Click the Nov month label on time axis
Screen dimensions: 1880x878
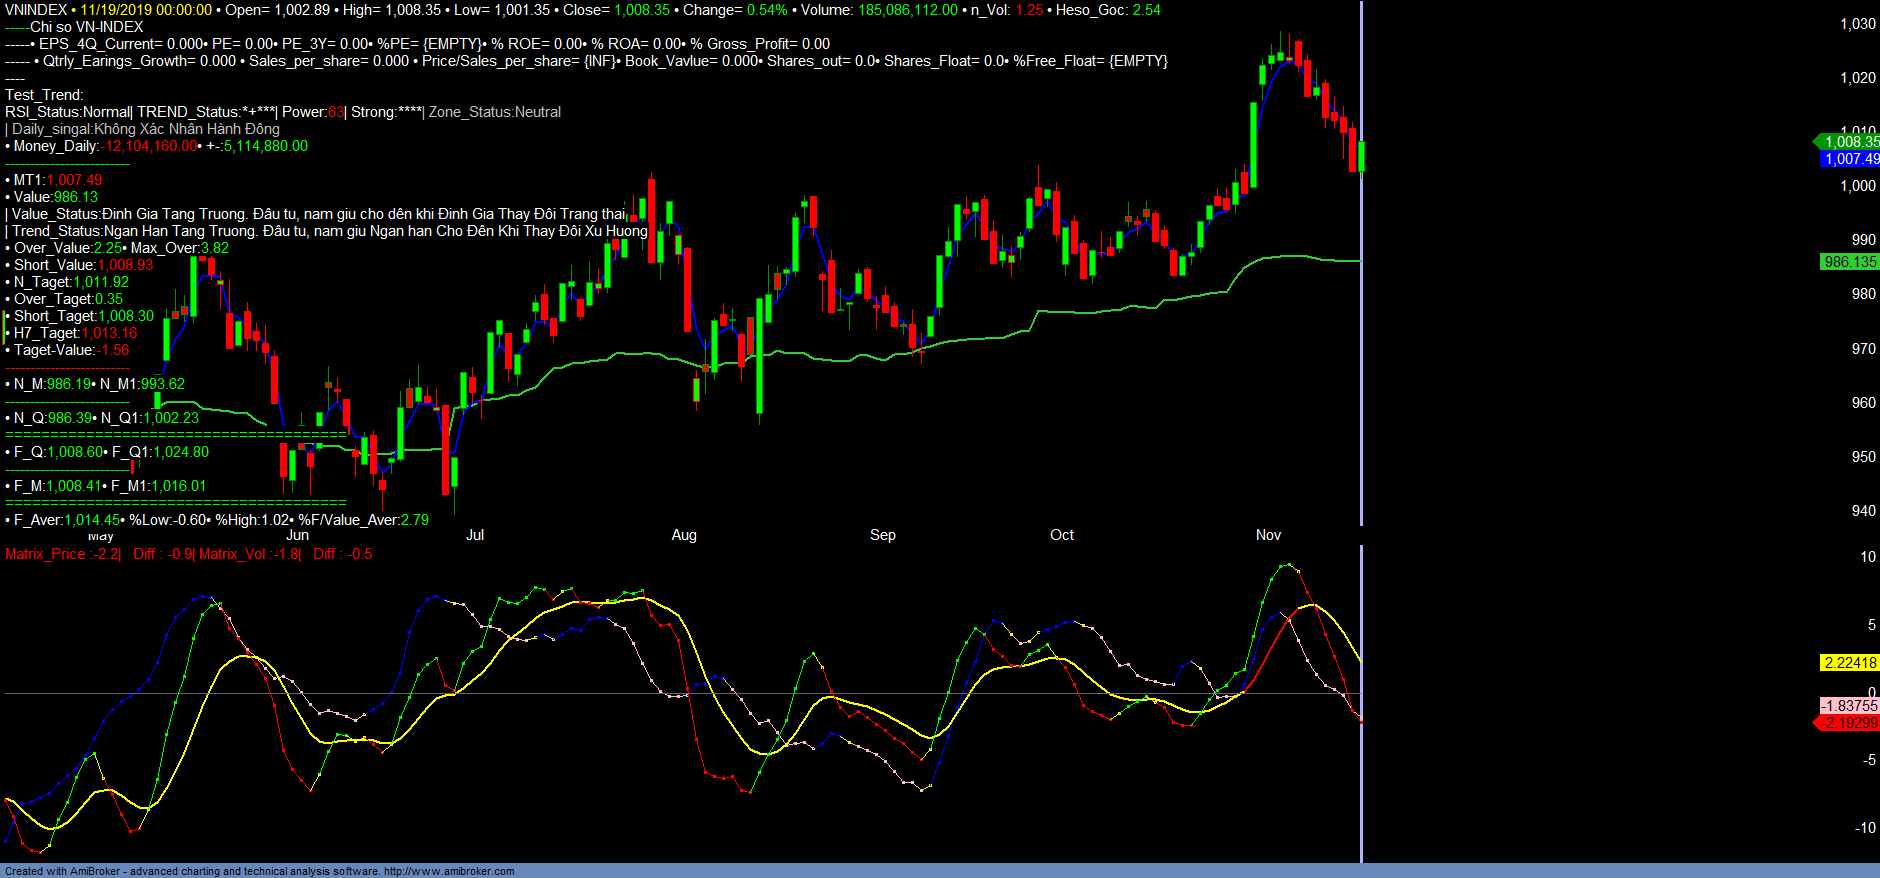point(1268,535)
